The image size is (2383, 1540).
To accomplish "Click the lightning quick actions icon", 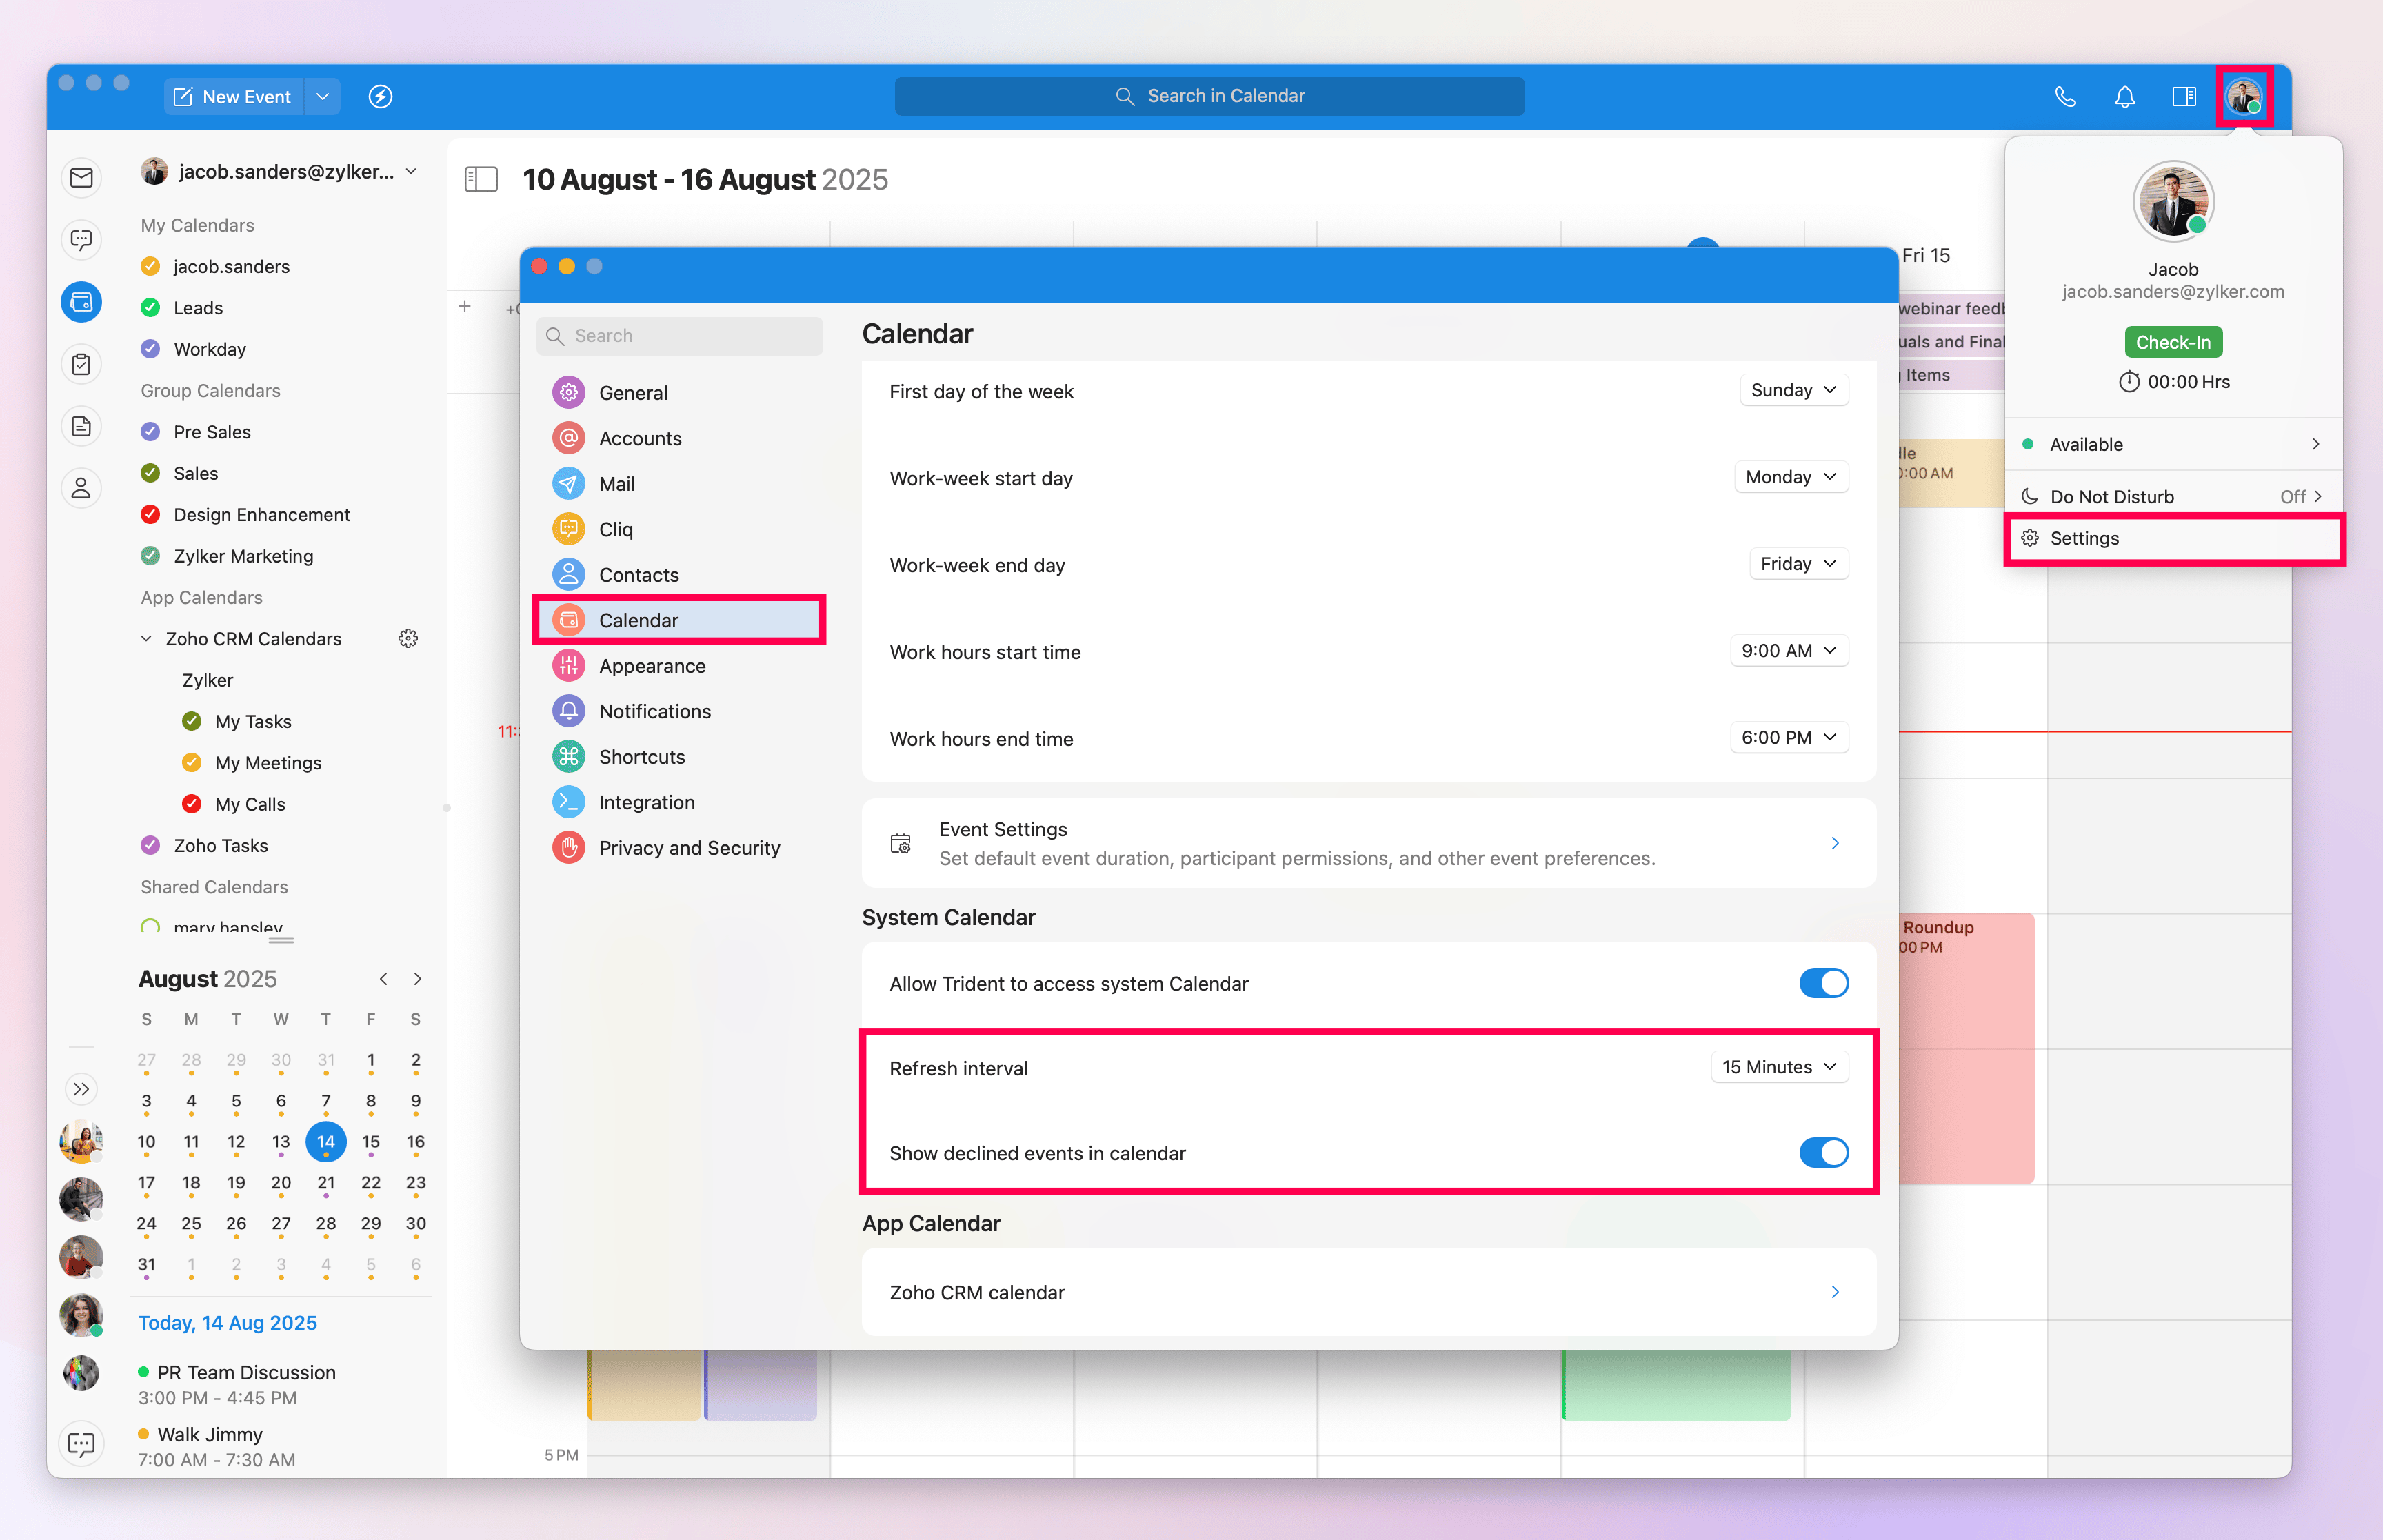I will (x=380, y=96).
